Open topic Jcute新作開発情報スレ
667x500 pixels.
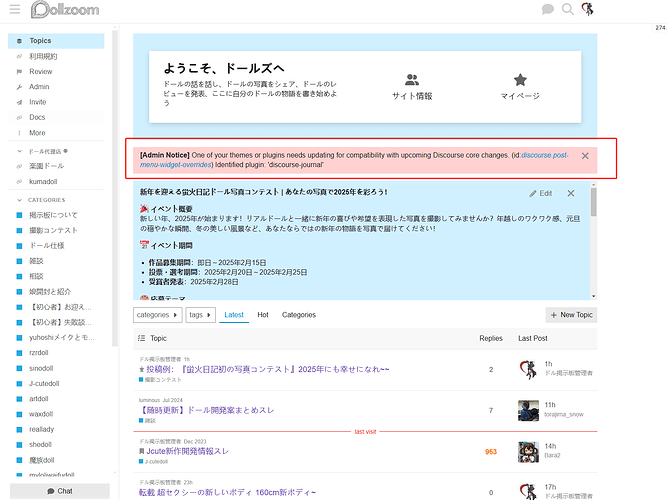(187, 451)
